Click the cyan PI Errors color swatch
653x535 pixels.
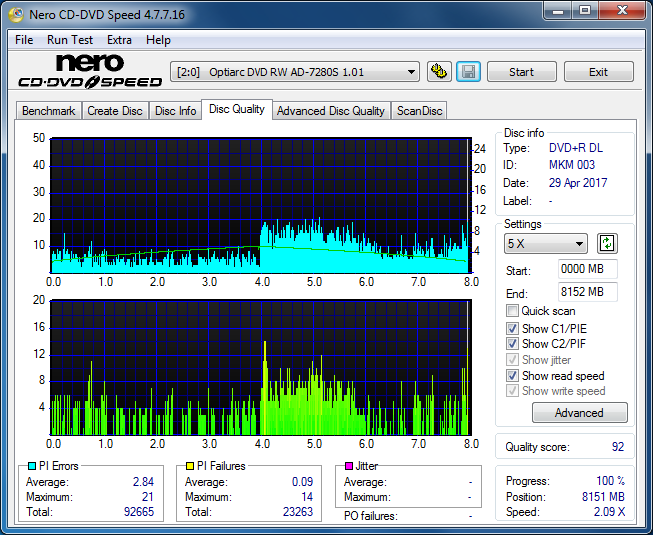point(32,466)
